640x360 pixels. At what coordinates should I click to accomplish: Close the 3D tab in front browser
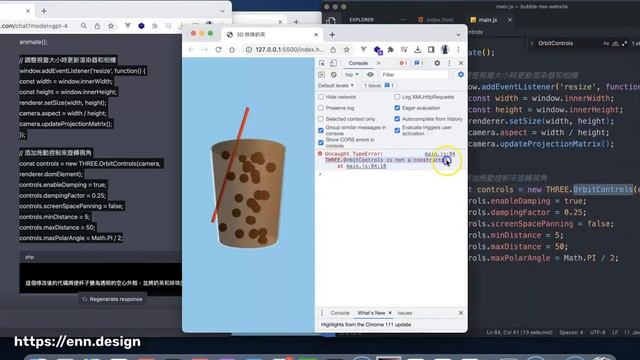(x=316, y=35)
